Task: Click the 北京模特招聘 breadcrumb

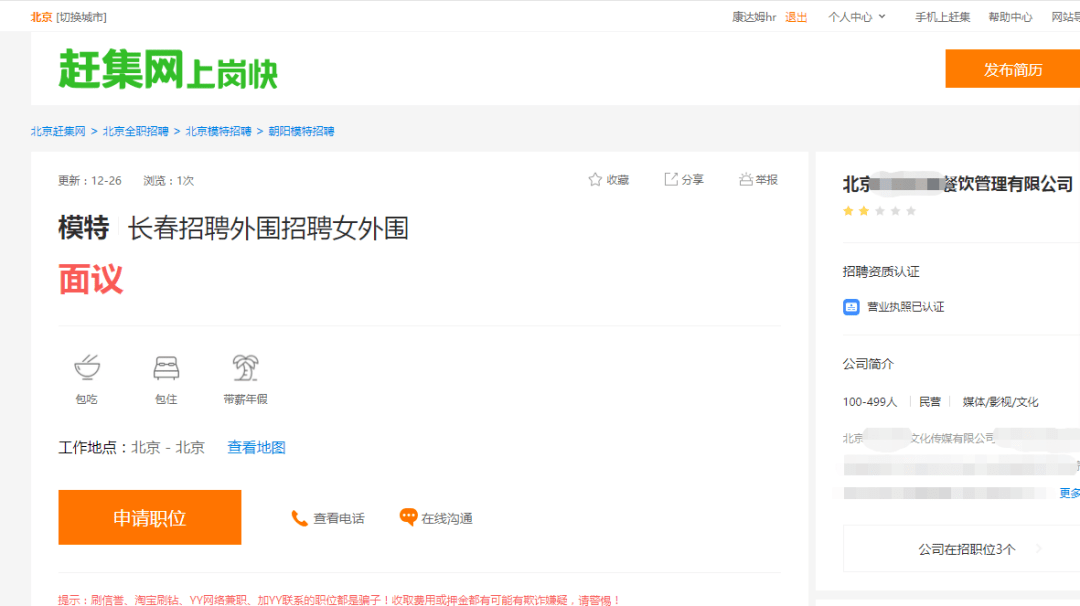Action: [x=218, y=132]
